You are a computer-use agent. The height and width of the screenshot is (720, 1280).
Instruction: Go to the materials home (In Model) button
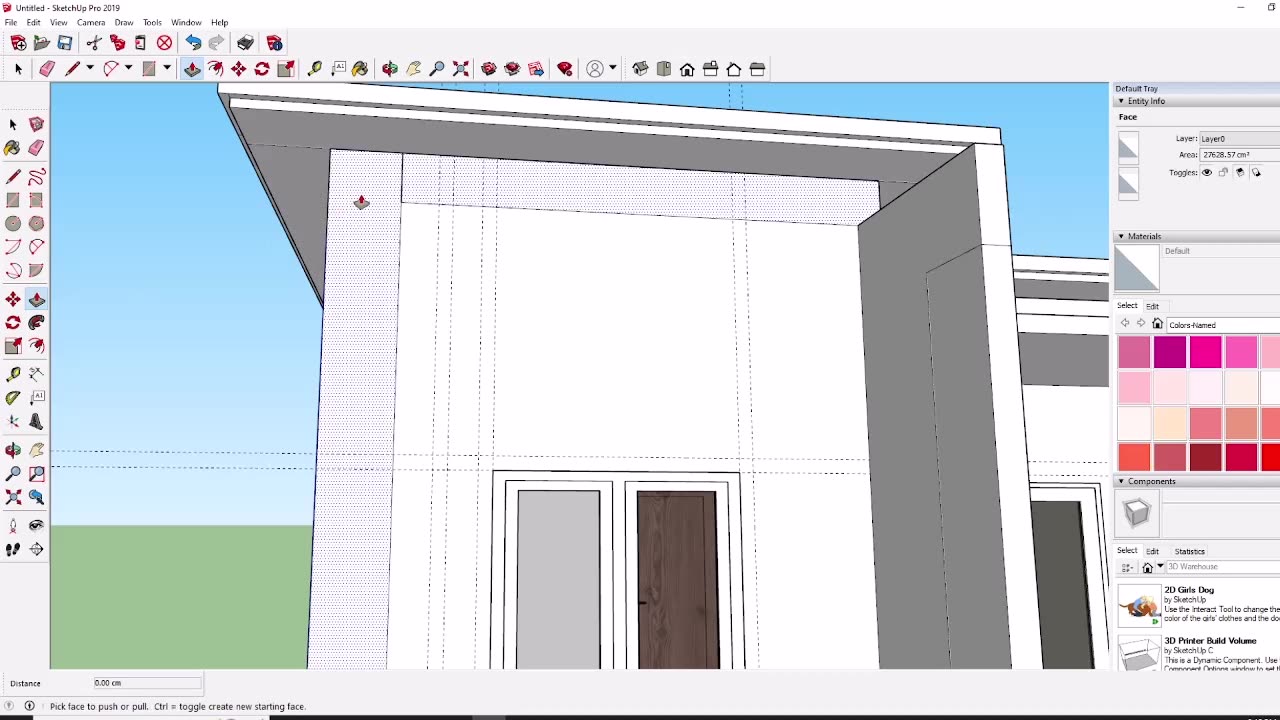point(1157,324)
